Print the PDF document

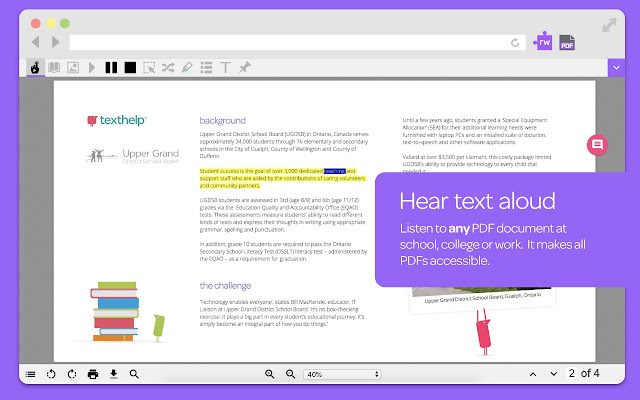(x=93, y=374)
